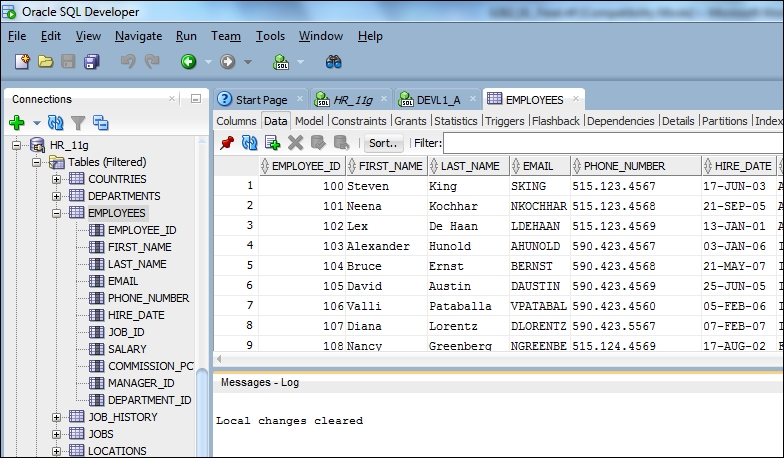784x458 pixels.
Task: Select the LOCATIONS table in tree
Action: 117,451
